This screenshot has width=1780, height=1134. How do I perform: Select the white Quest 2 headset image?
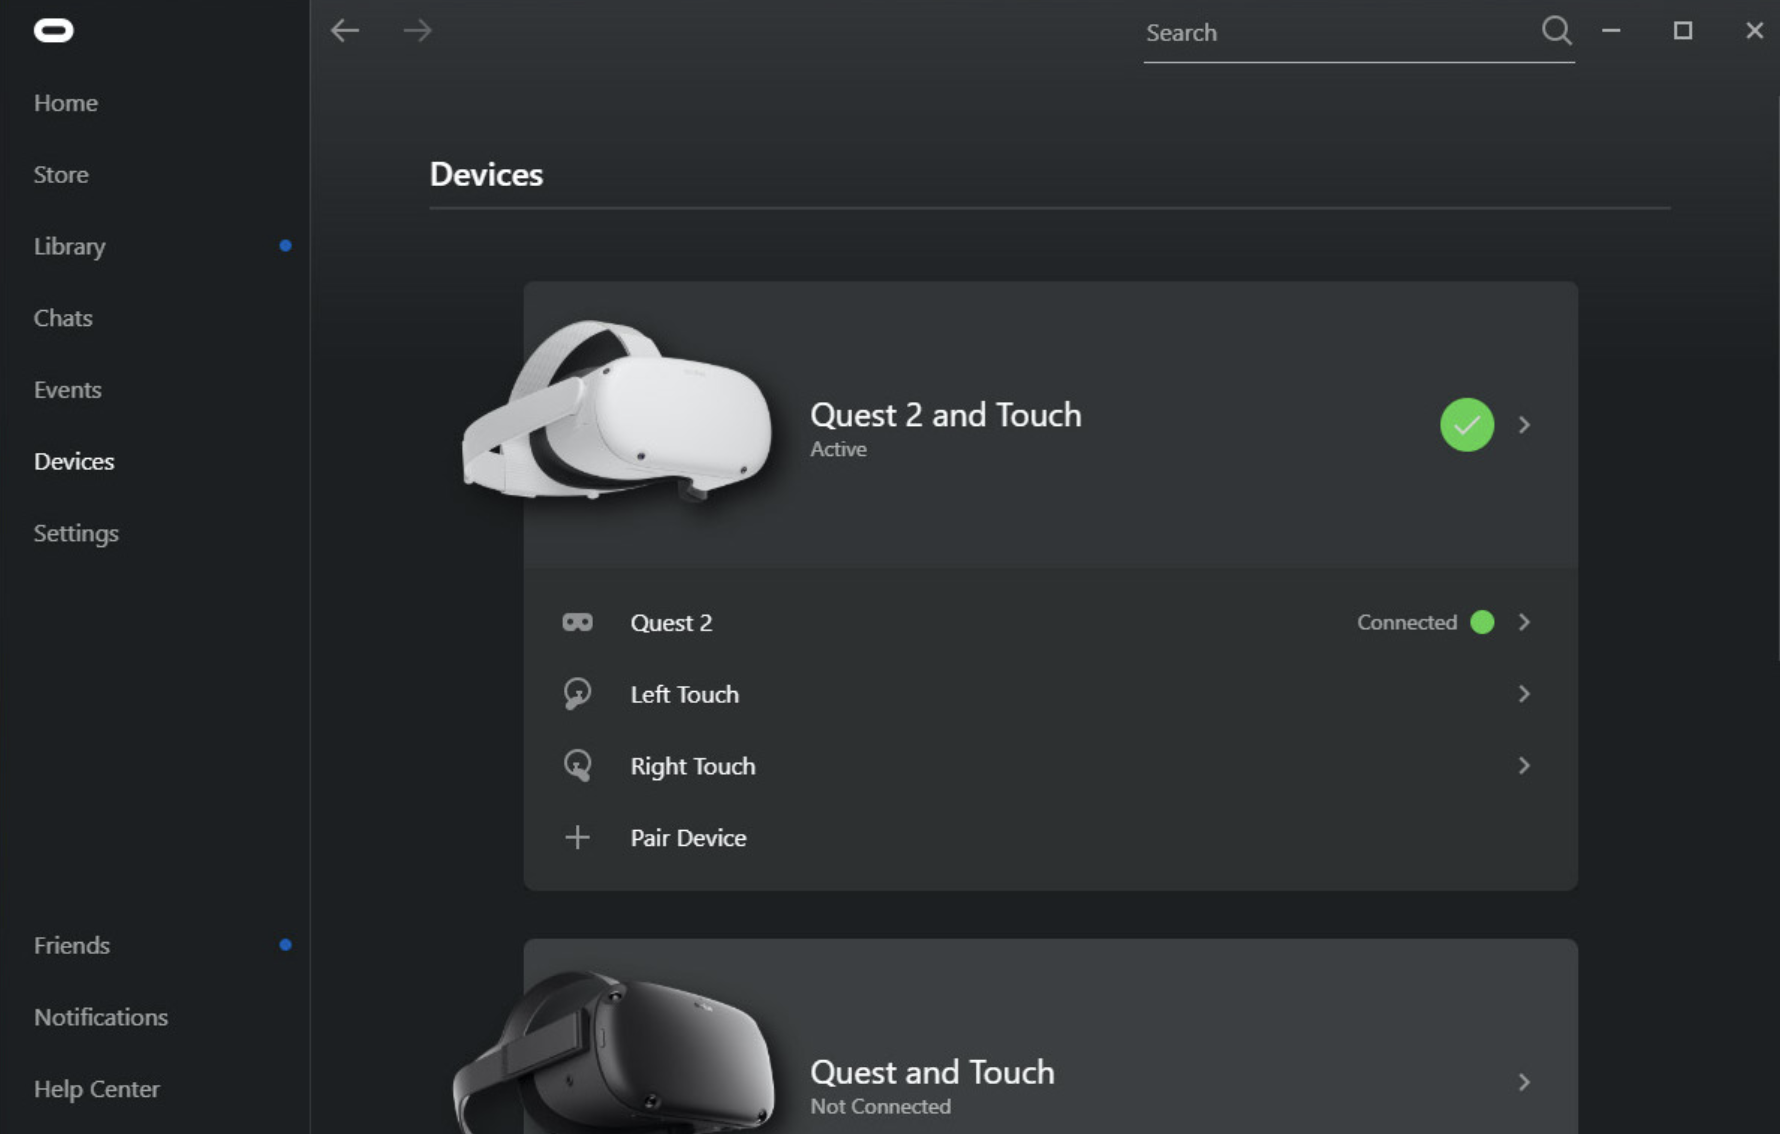617,412
